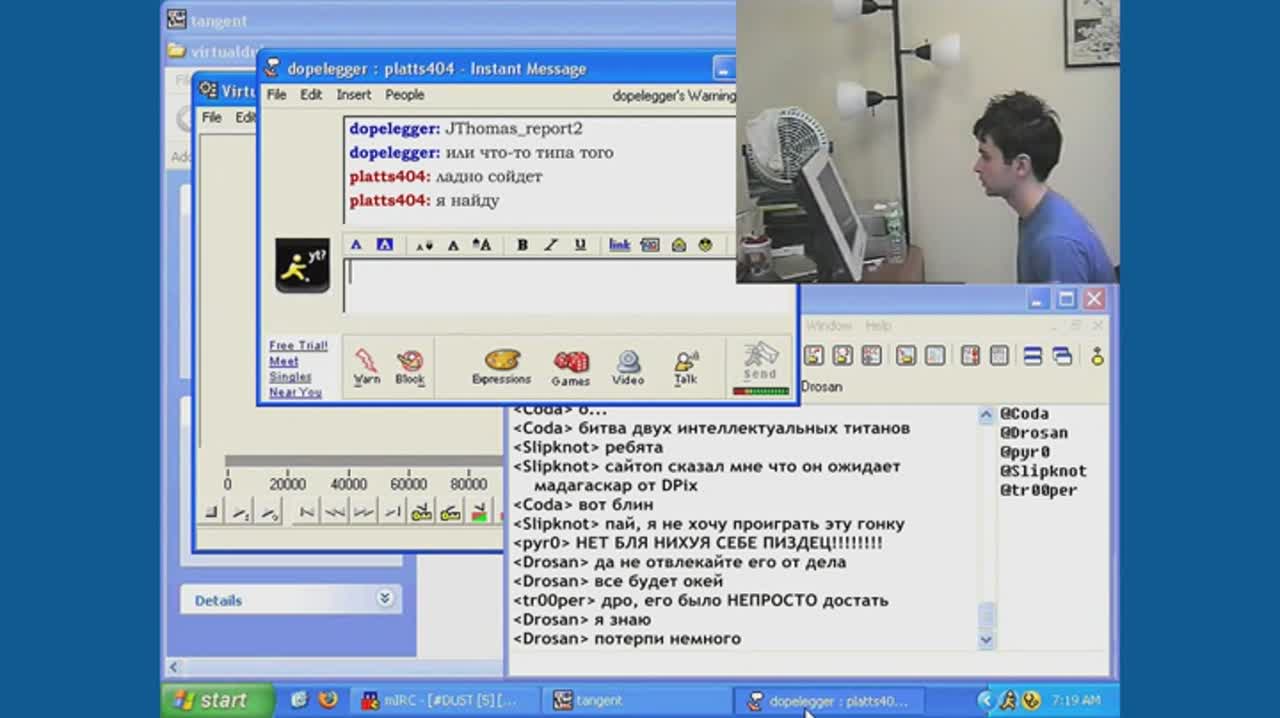1280x718 pixels.
Task: Click the Free Trial! link
Action: tap(298, 346)
